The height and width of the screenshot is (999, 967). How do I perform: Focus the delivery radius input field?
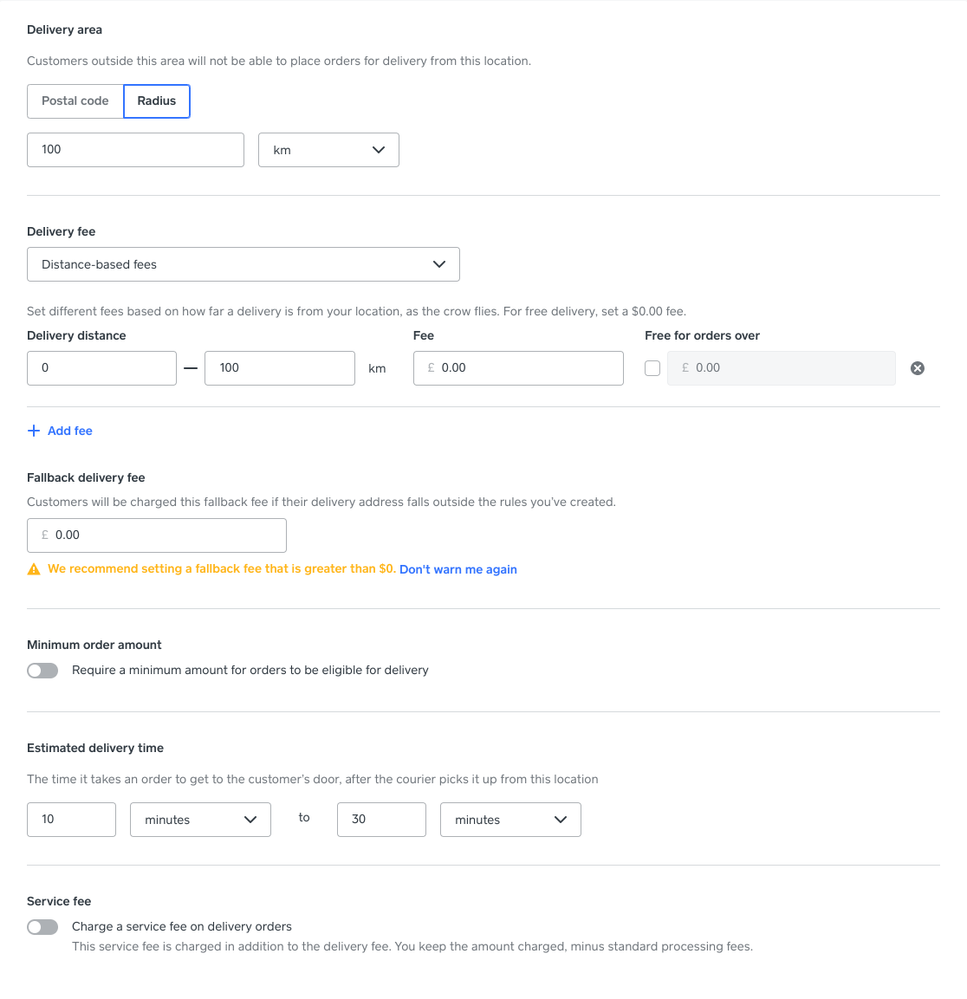click(x=135, y=150)
